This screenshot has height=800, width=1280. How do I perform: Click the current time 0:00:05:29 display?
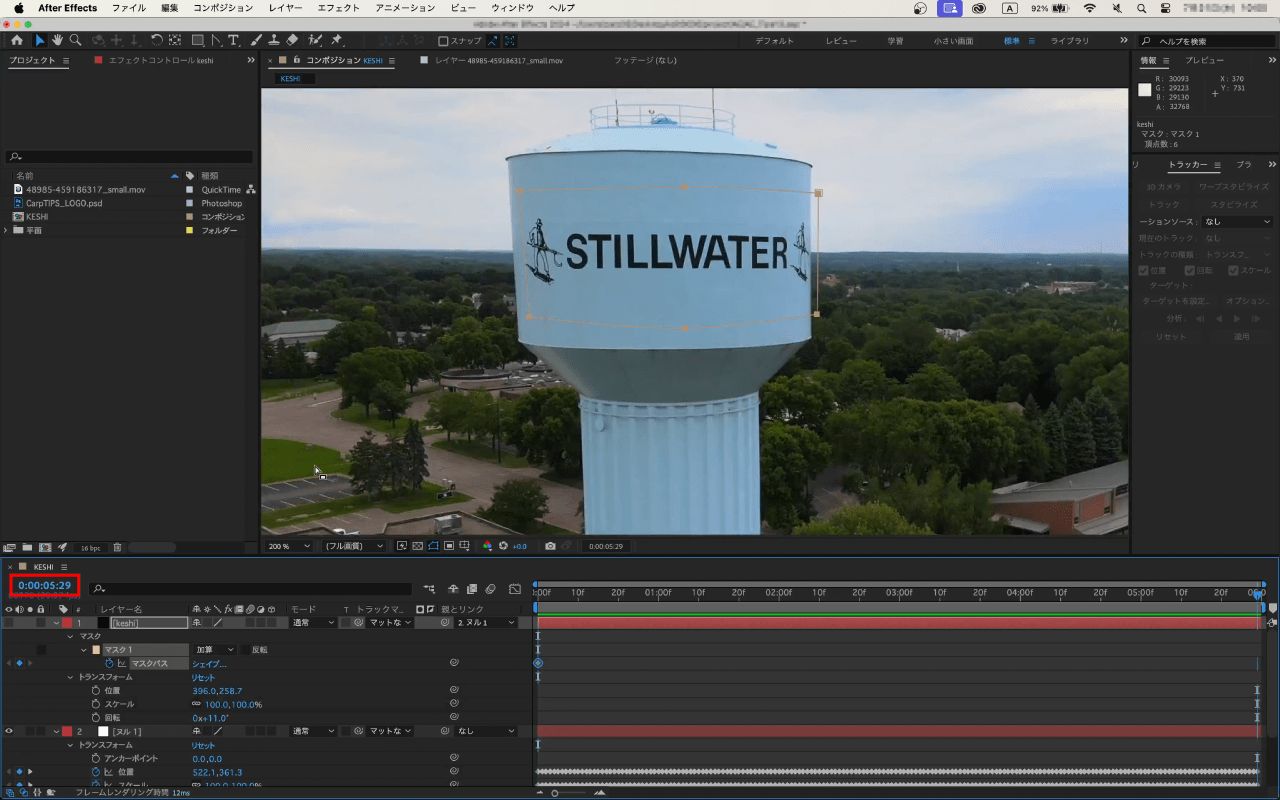(x=44, y=585)
